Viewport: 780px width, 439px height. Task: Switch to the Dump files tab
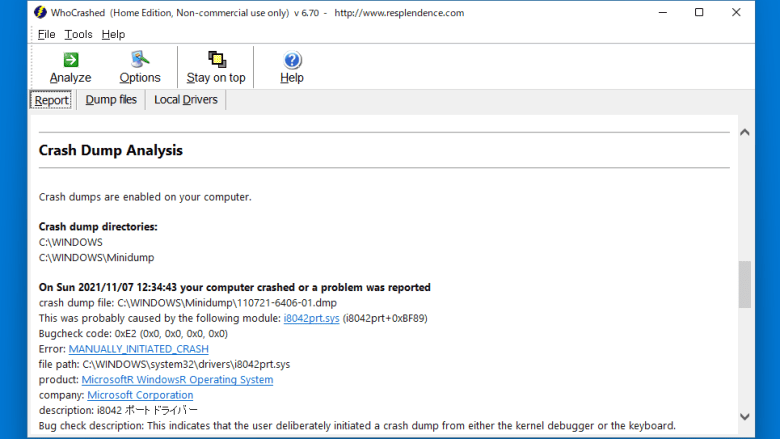click(111, 100)
